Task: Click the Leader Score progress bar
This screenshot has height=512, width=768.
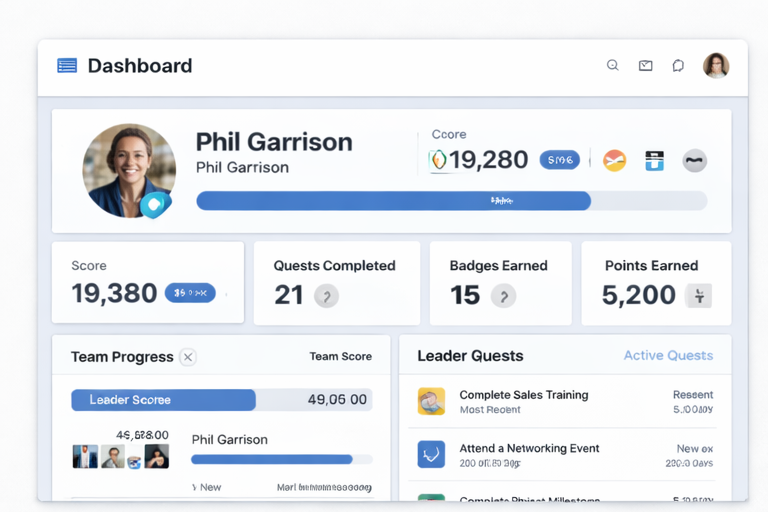Action: point(222,400)
